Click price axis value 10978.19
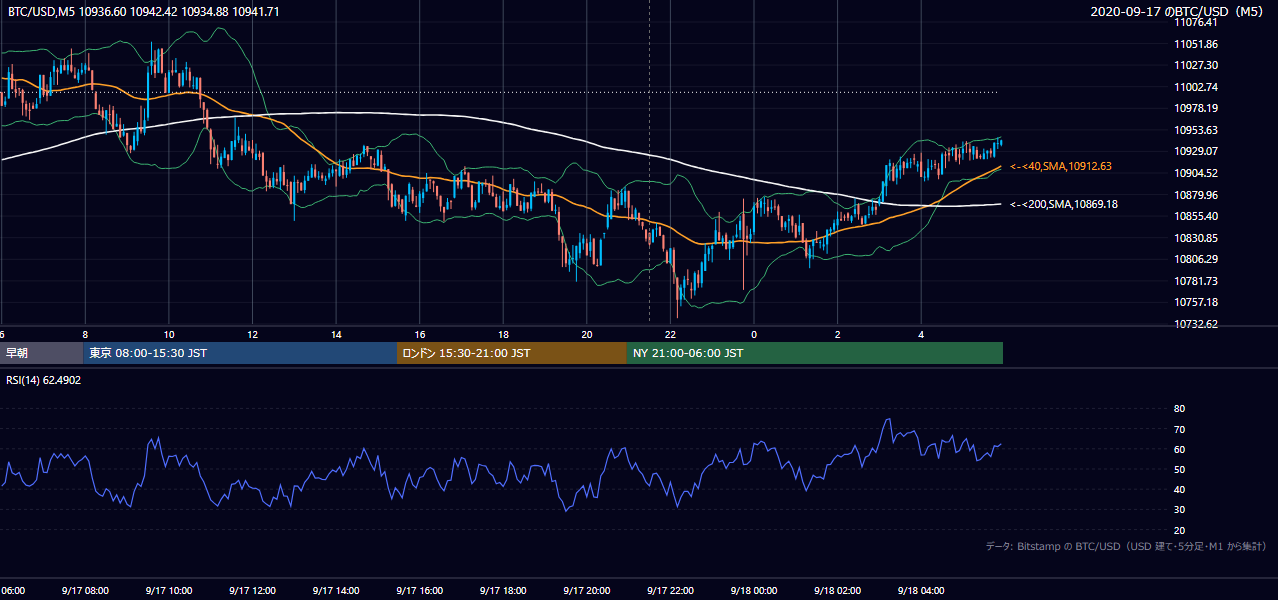Image resolution: width=1278 pixels, height=600 pixels. [1195, 108]
